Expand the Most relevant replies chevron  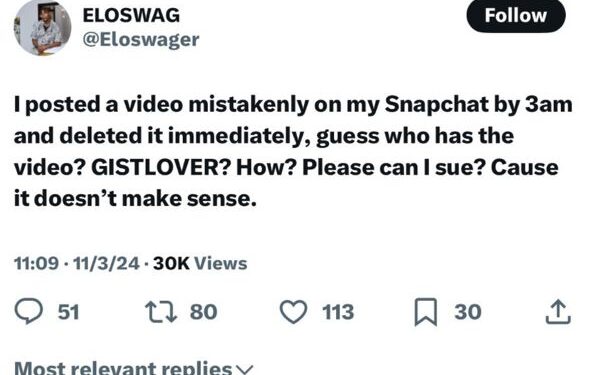point(245,369)
